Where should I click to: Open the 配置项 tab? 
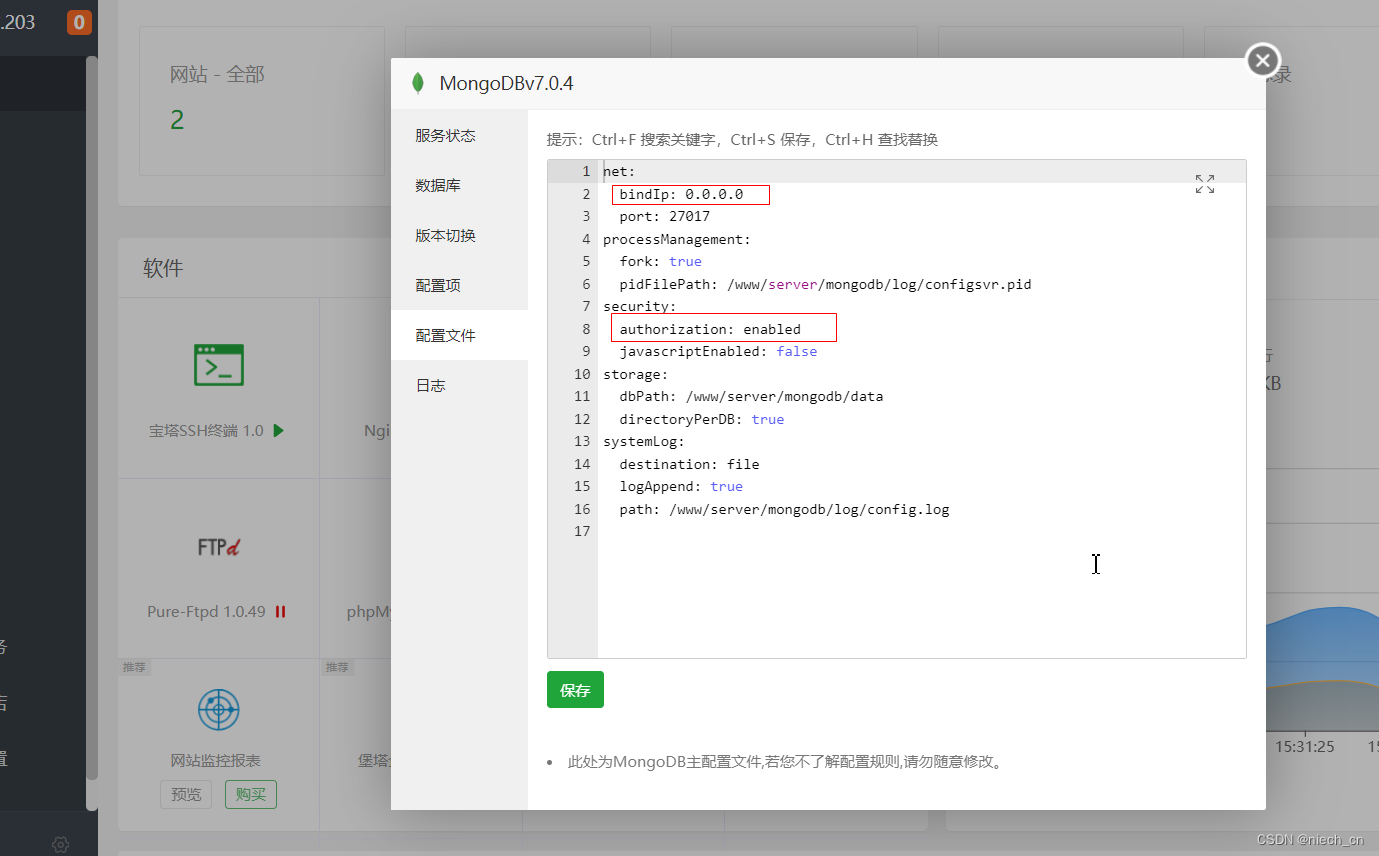click(x=459, y=285)
